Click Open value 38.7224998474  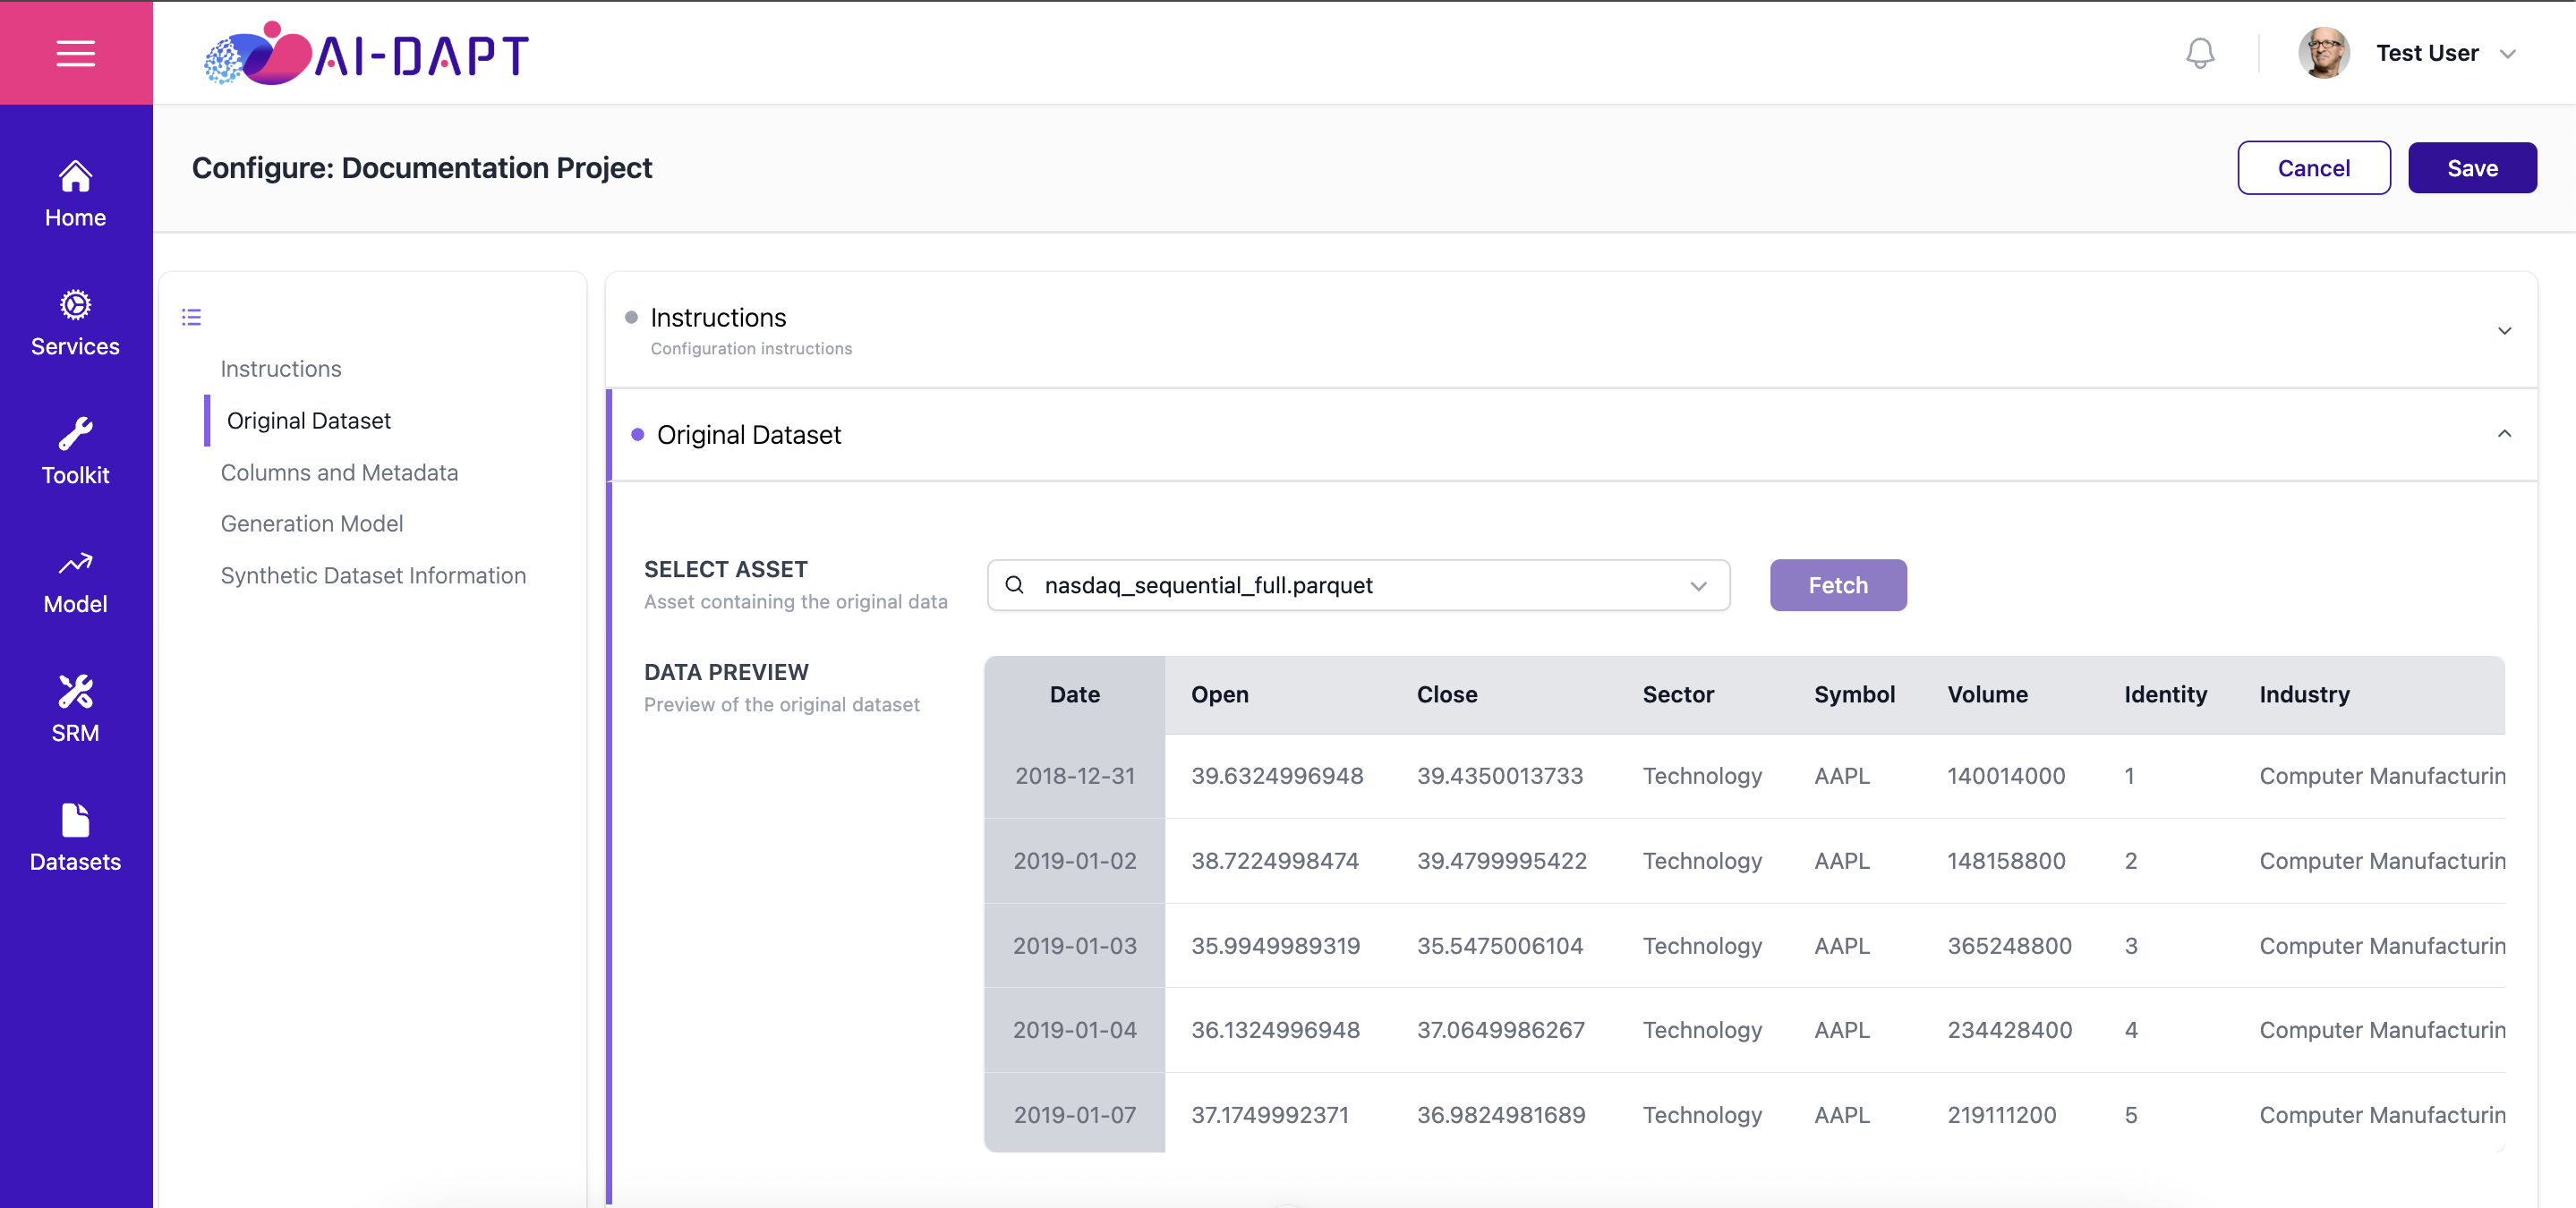(1274, 861)
